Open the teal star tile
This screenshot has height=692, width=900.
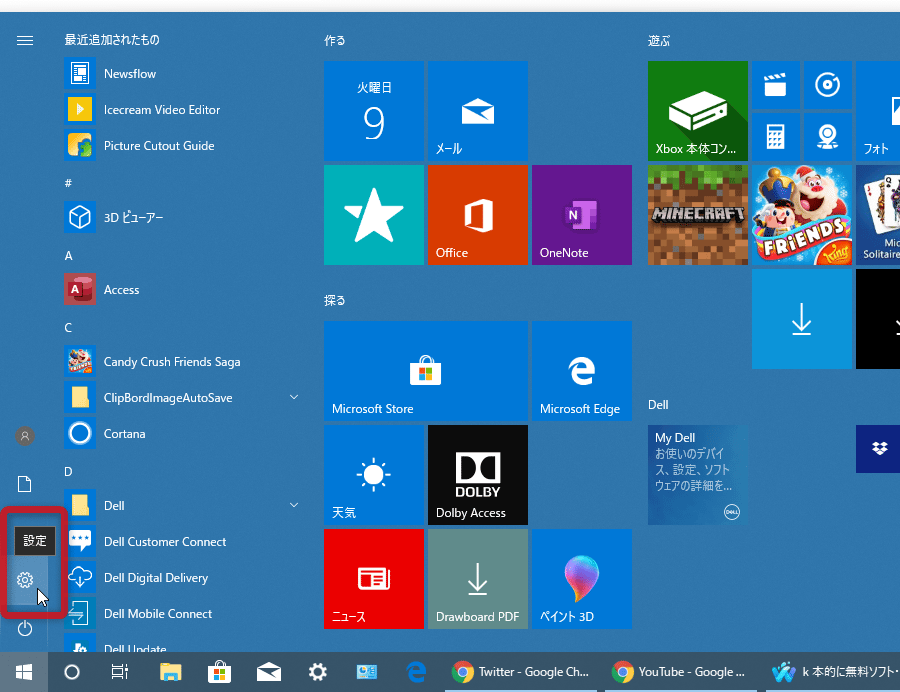click(x=374, y=215)
